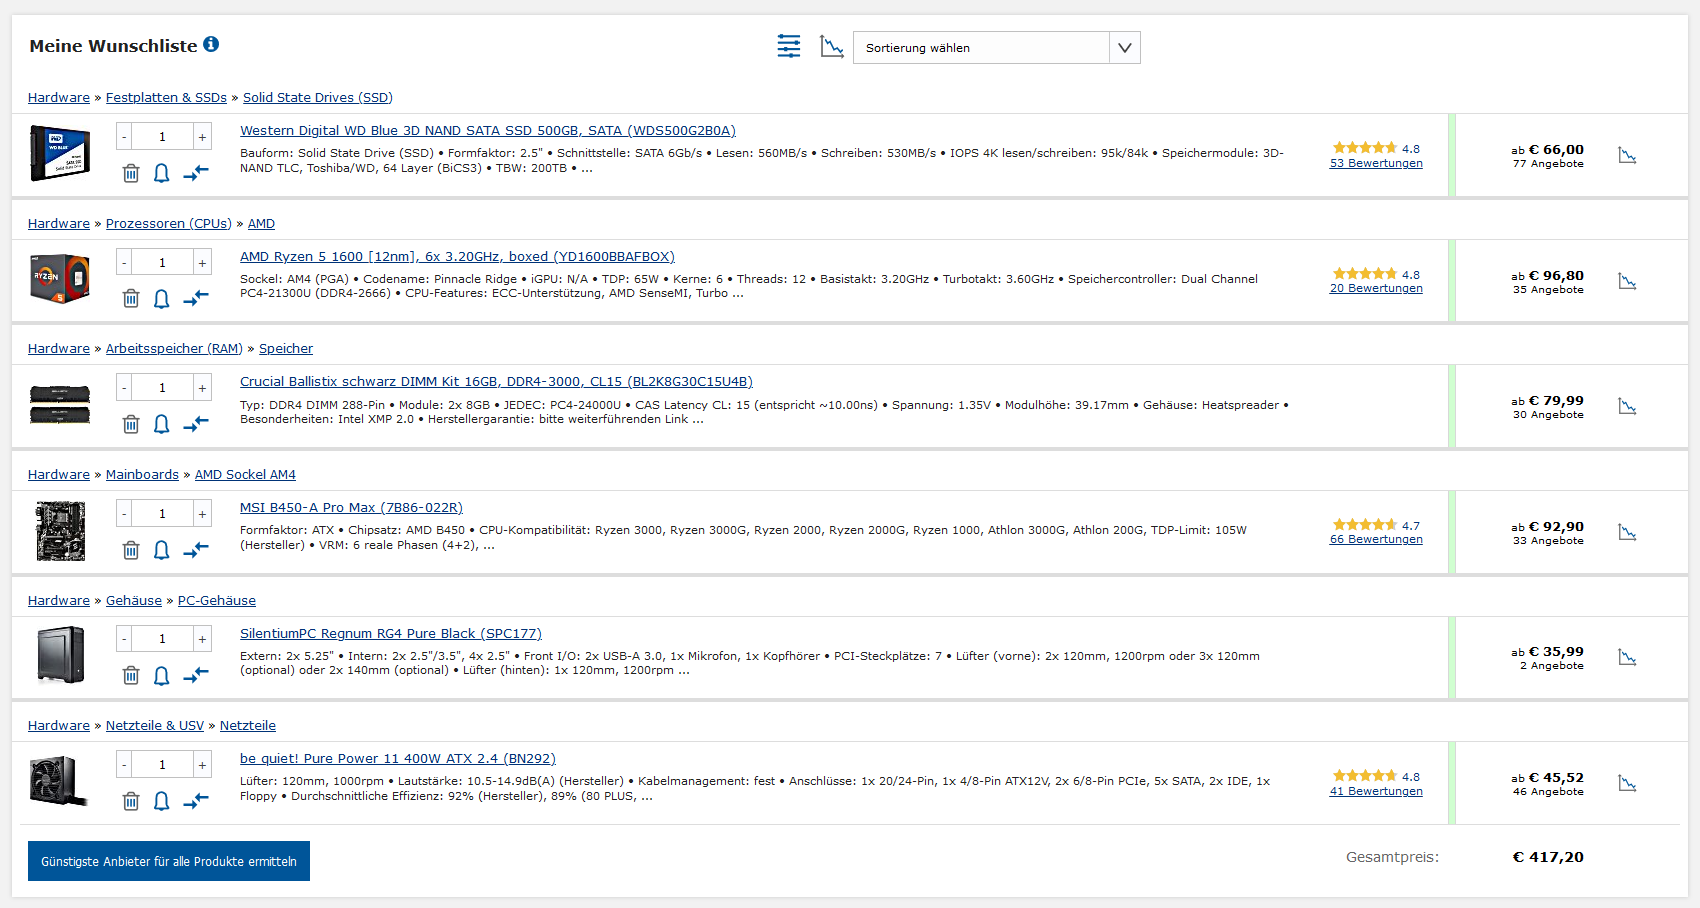1700x908 pixels.
Task: Go to Festplatten & SSDs category
Action: tap(166, 98)
